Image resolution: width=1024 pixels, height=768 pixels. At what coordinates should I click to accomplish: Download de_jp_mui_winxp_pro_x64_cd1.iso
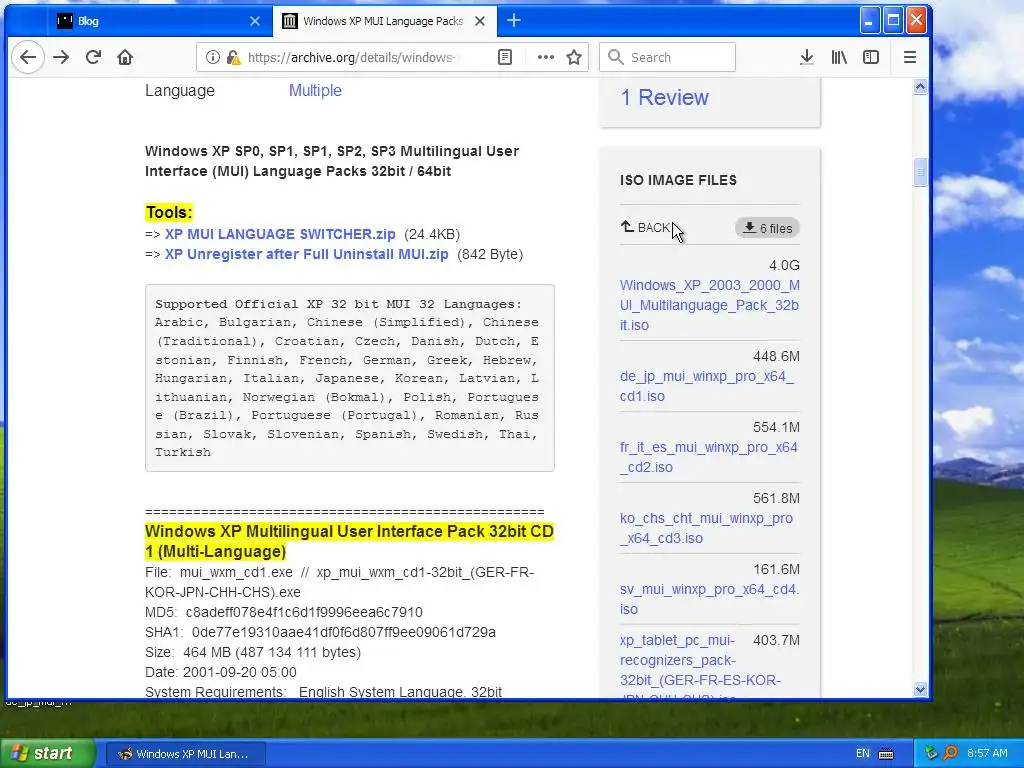(x=707, y=386)
